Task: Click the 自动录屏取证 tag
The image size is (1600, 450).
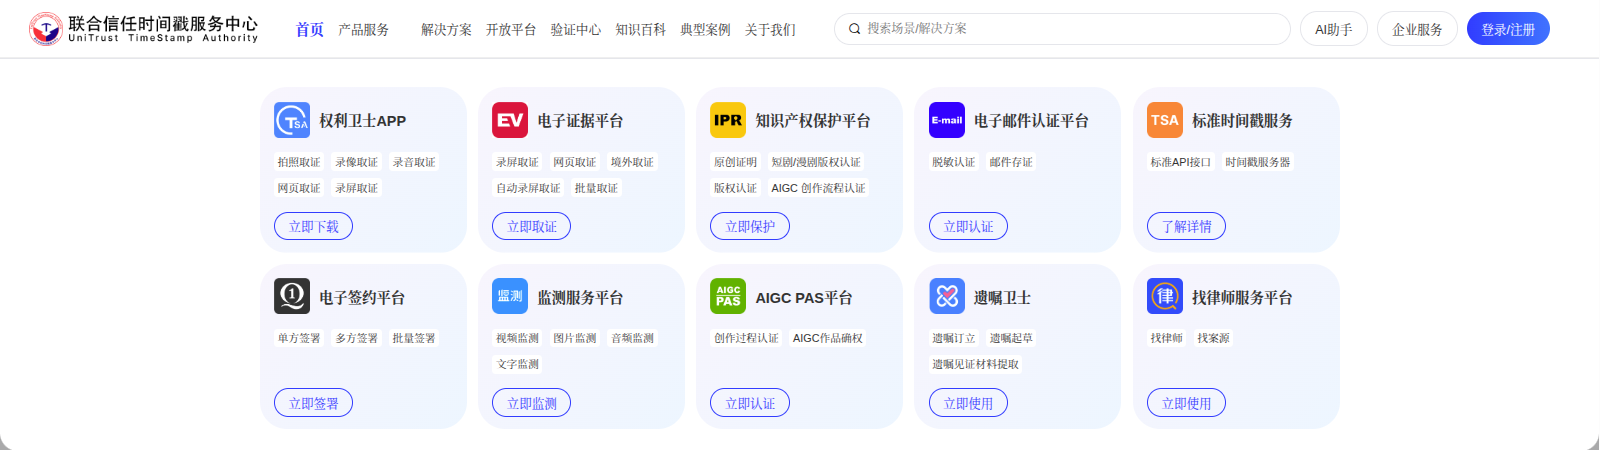Action: pos(528,188)
